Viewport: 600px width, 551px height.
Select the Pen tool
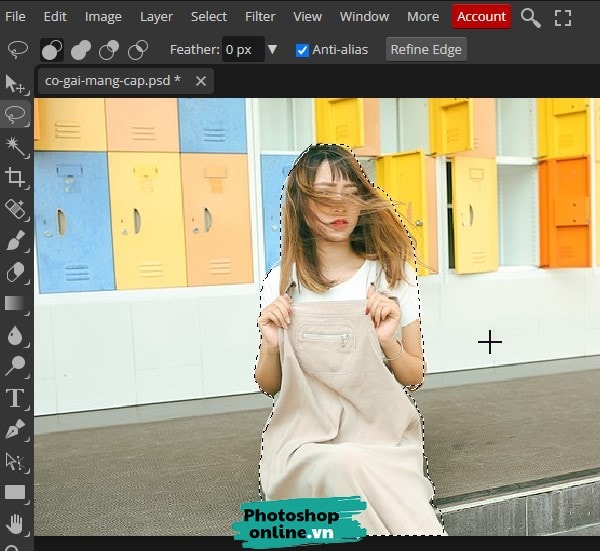tap(15, 429)
